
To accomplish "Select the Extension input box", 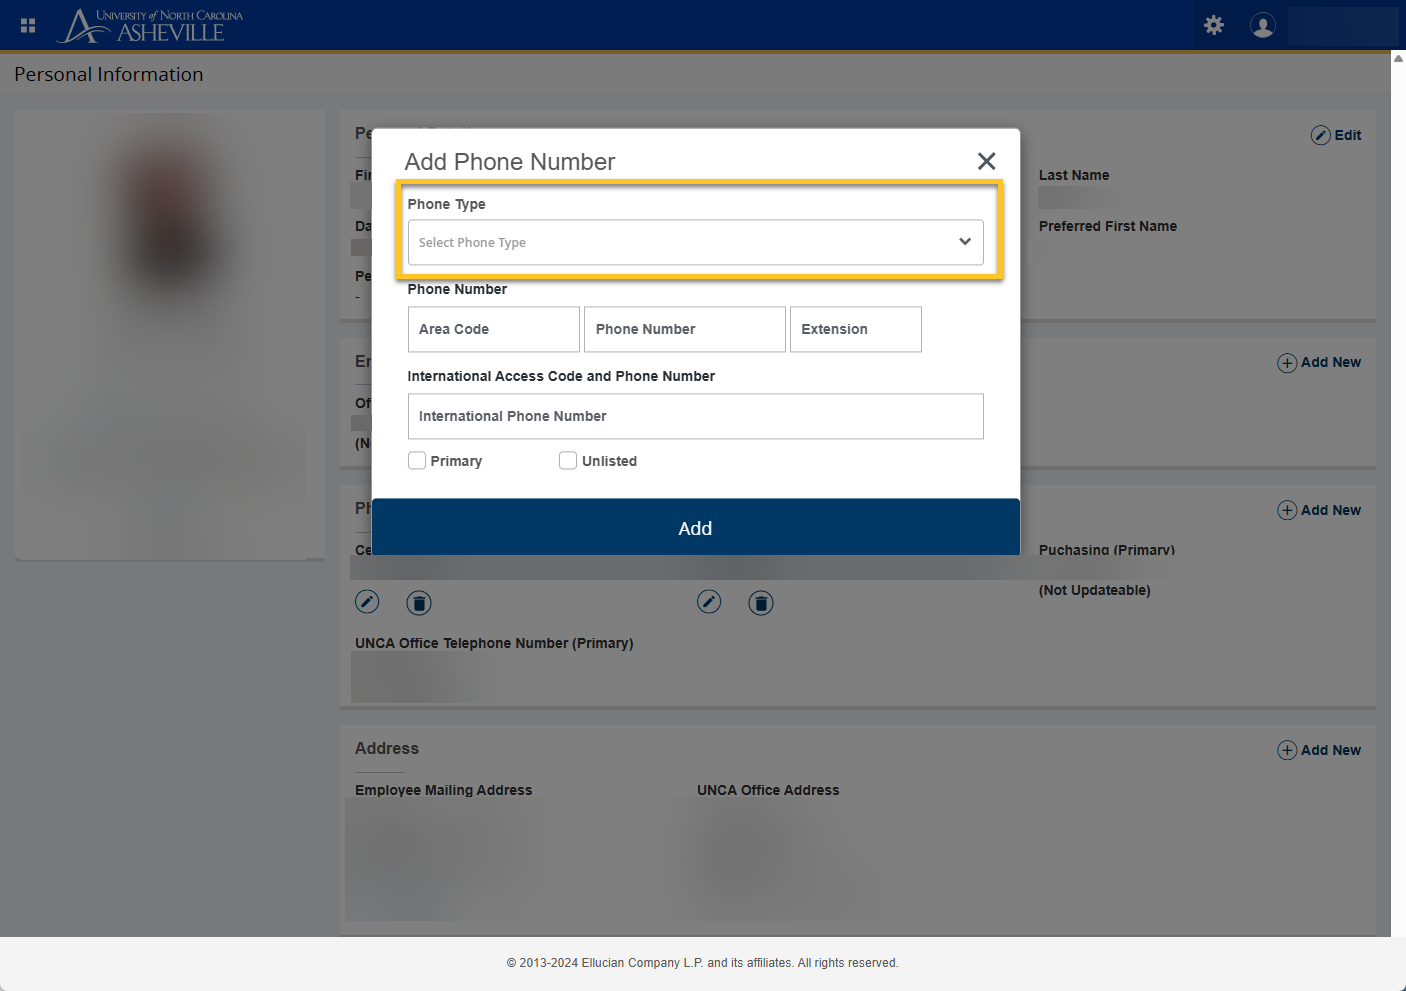I will coord(855,329).
